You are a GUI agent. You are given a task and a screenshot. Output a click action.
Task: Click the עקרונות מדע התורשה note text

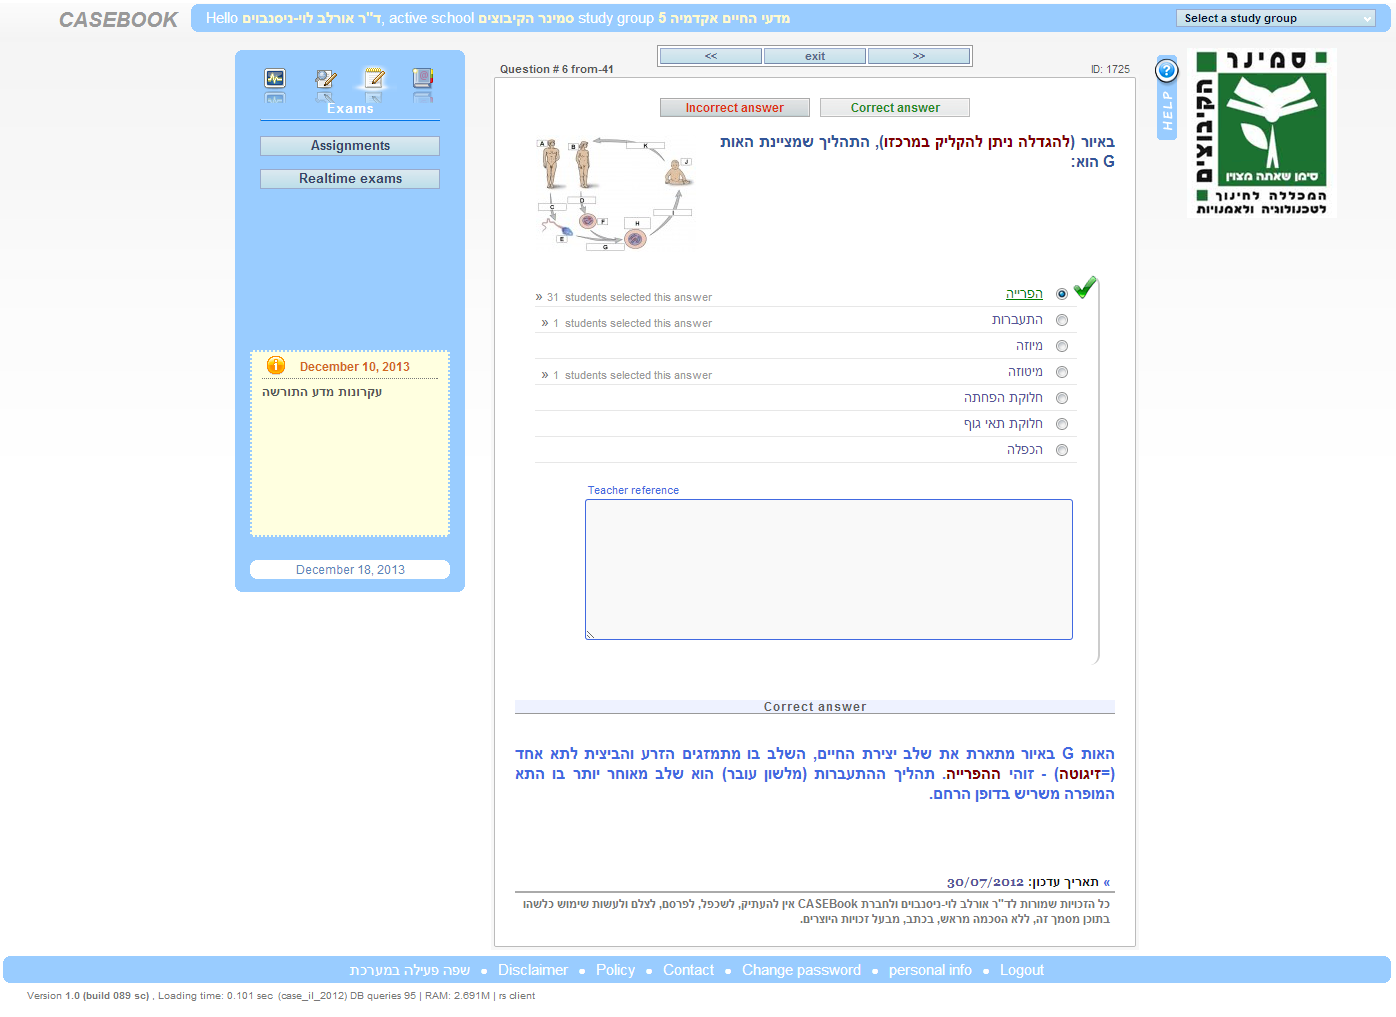[x=322, y=392]
